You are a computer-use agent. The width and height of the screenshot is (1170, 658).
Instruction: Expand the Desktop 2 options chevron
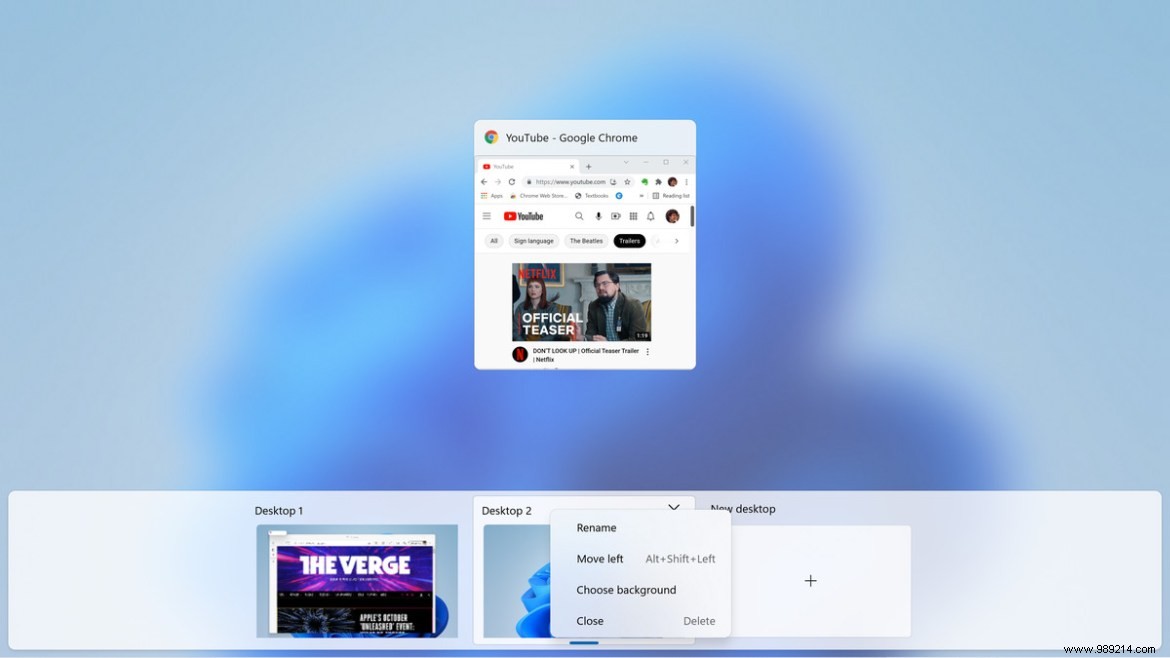click(673, 507)
